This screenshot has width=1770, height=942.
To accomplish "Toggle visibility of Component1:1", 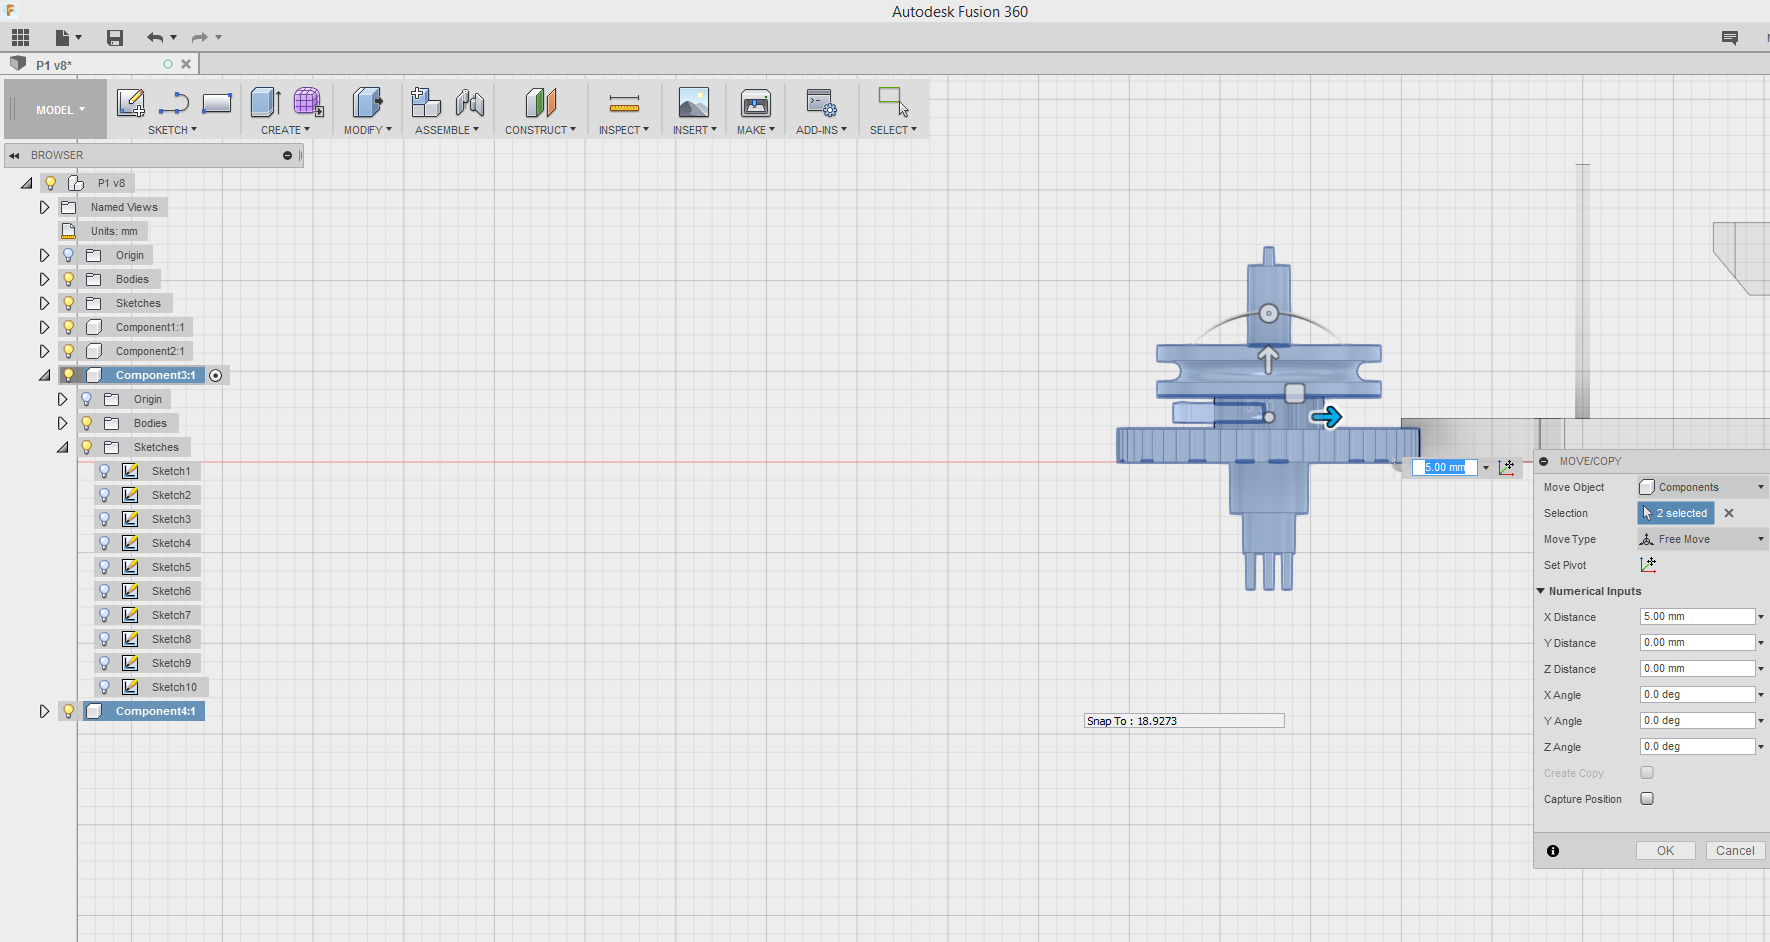I will [69, 327].
